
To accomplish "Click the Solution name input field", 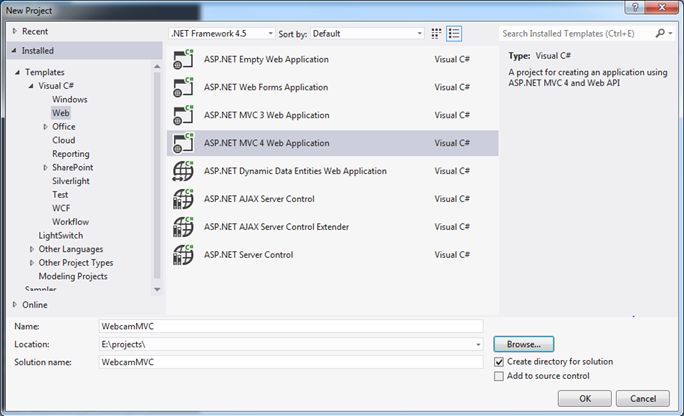I will [291, 362].
